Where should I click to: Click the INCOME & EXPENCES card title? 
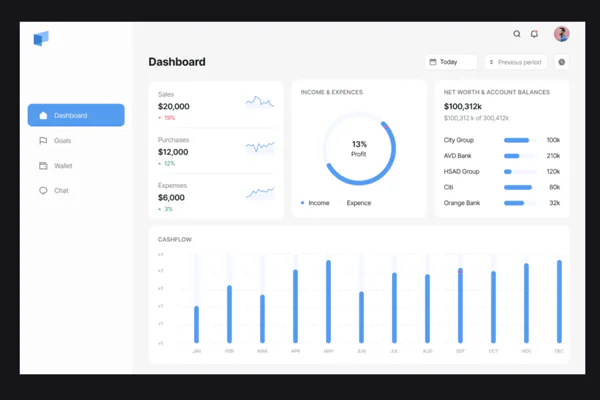click(331, 92)
